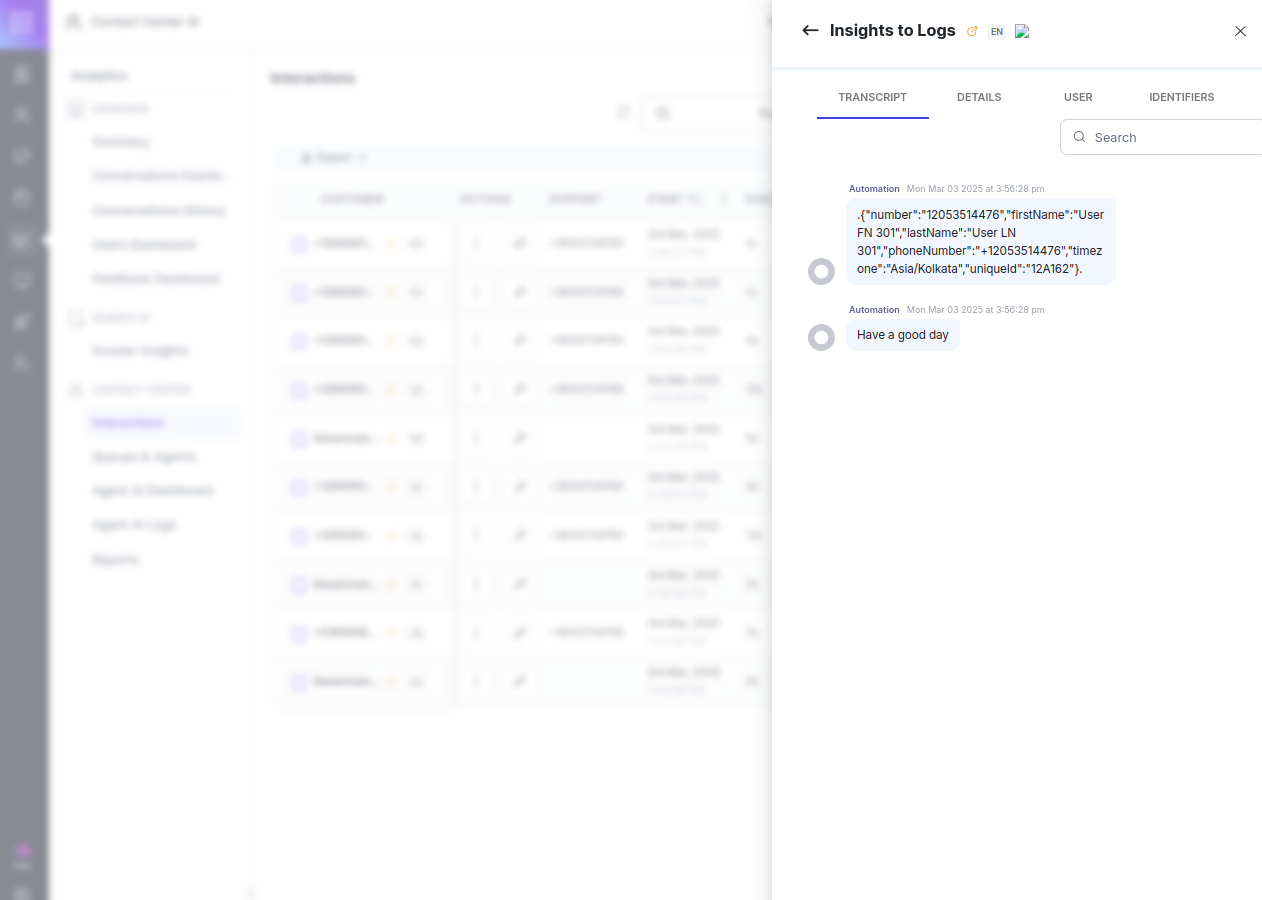The height and width of the screenshot is (900, 1262).
Task: Select the Have a good day message
Action: (x=902, y=335)
